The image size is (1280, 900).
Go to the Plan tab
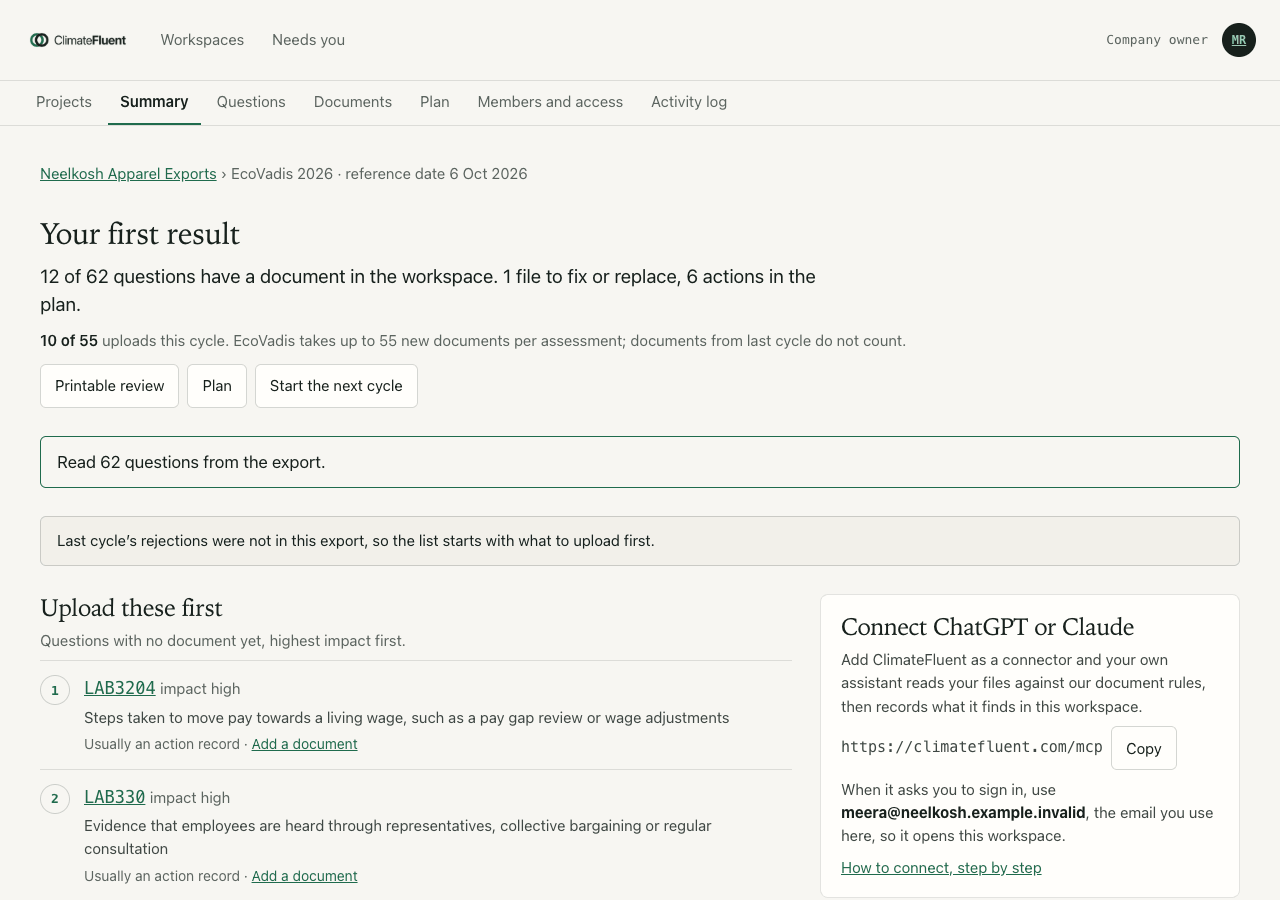tap(435, 102)
